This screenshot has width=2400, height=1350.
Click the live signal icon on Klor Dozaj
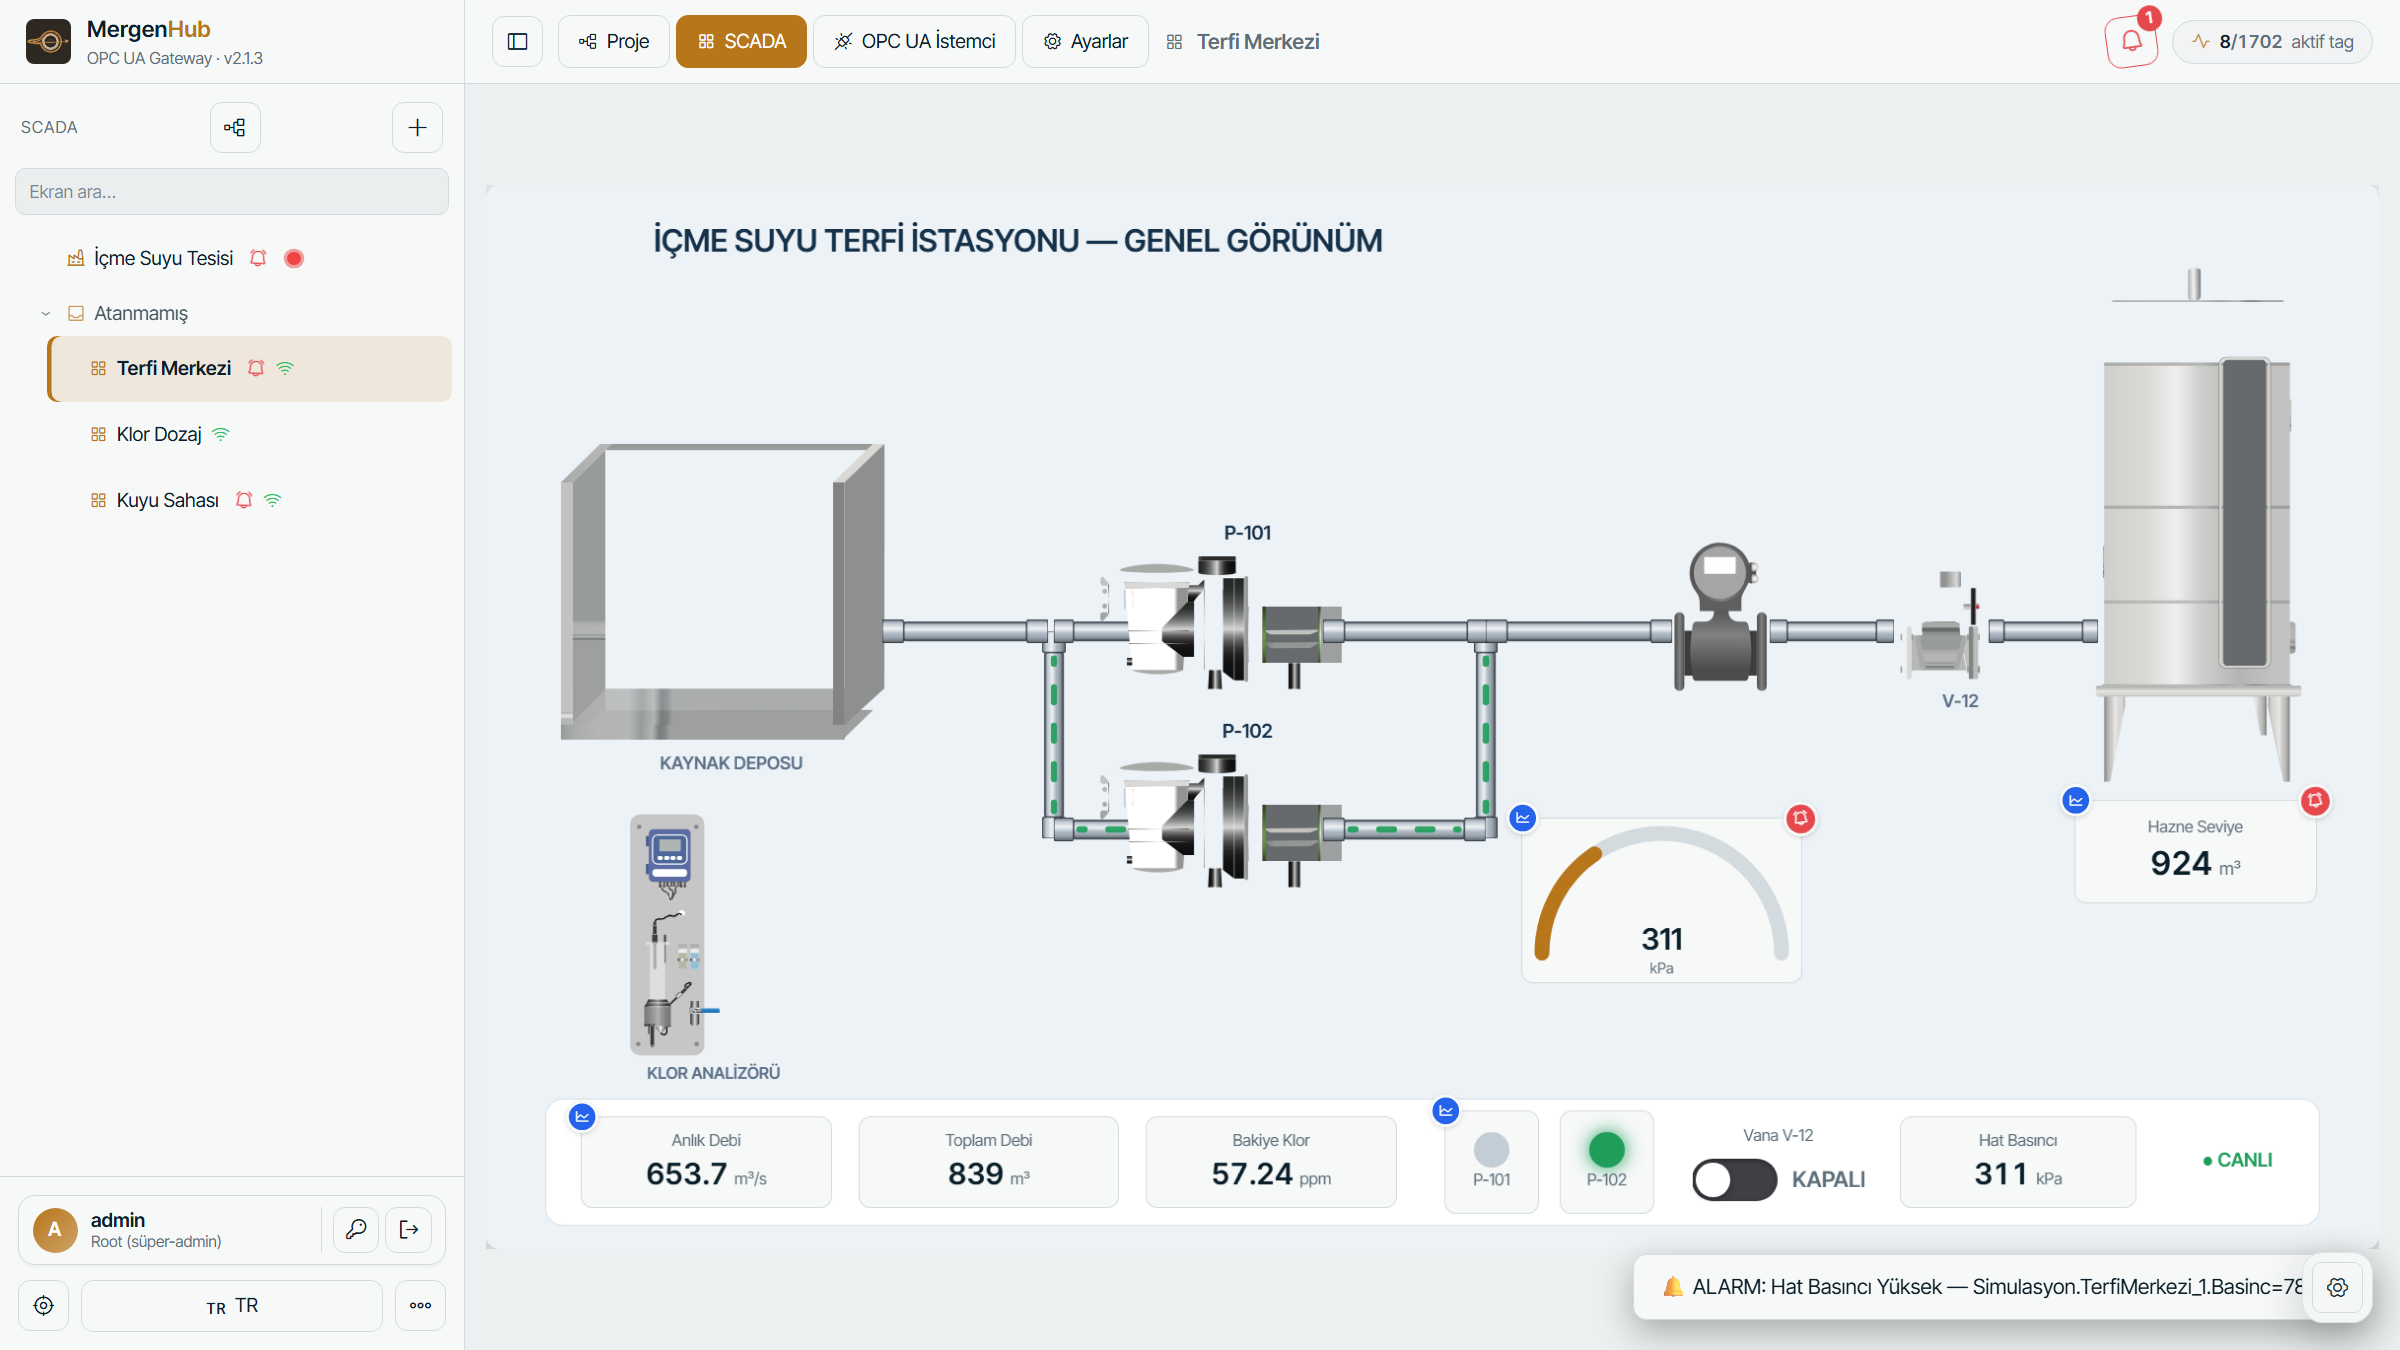221,434
